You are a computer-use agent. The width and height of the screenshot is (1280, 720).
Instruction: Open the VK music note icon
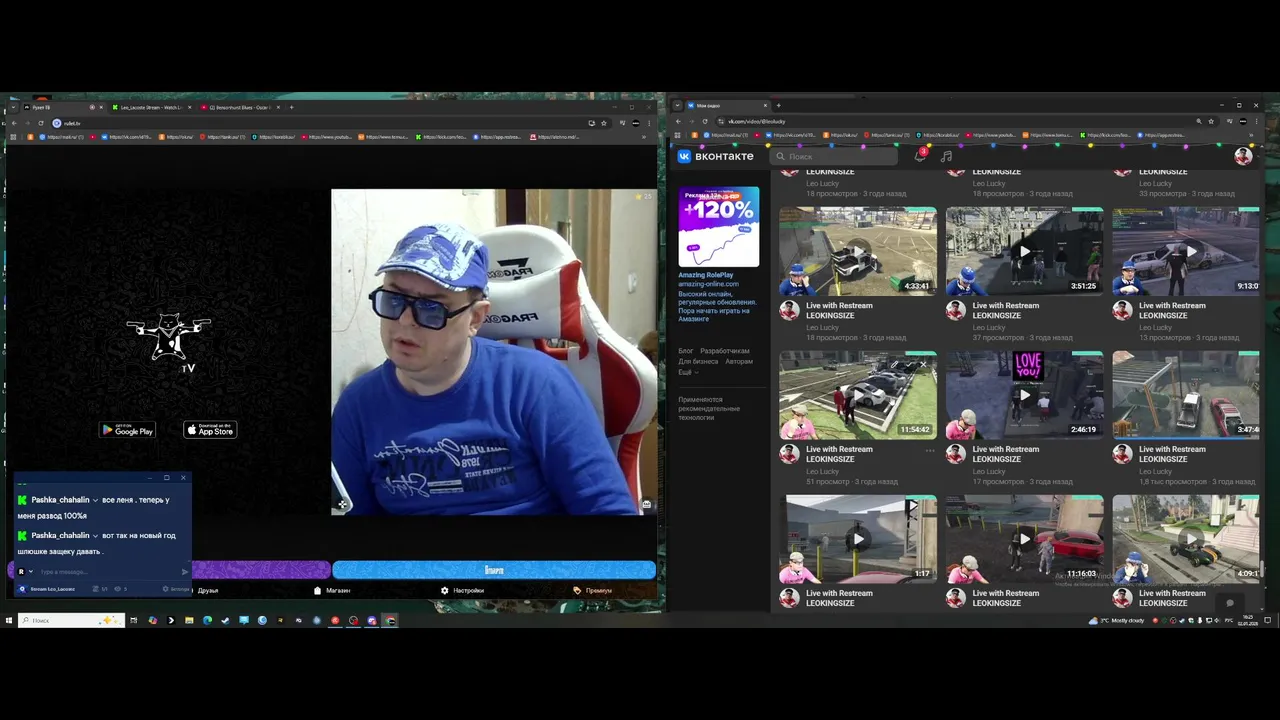pyautogui.click(x=946, y=156)
